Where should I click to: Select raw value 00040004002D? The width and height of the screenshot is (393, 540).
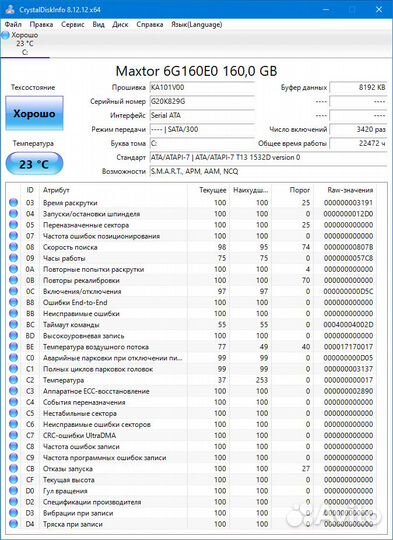click(x=348, y=324)
